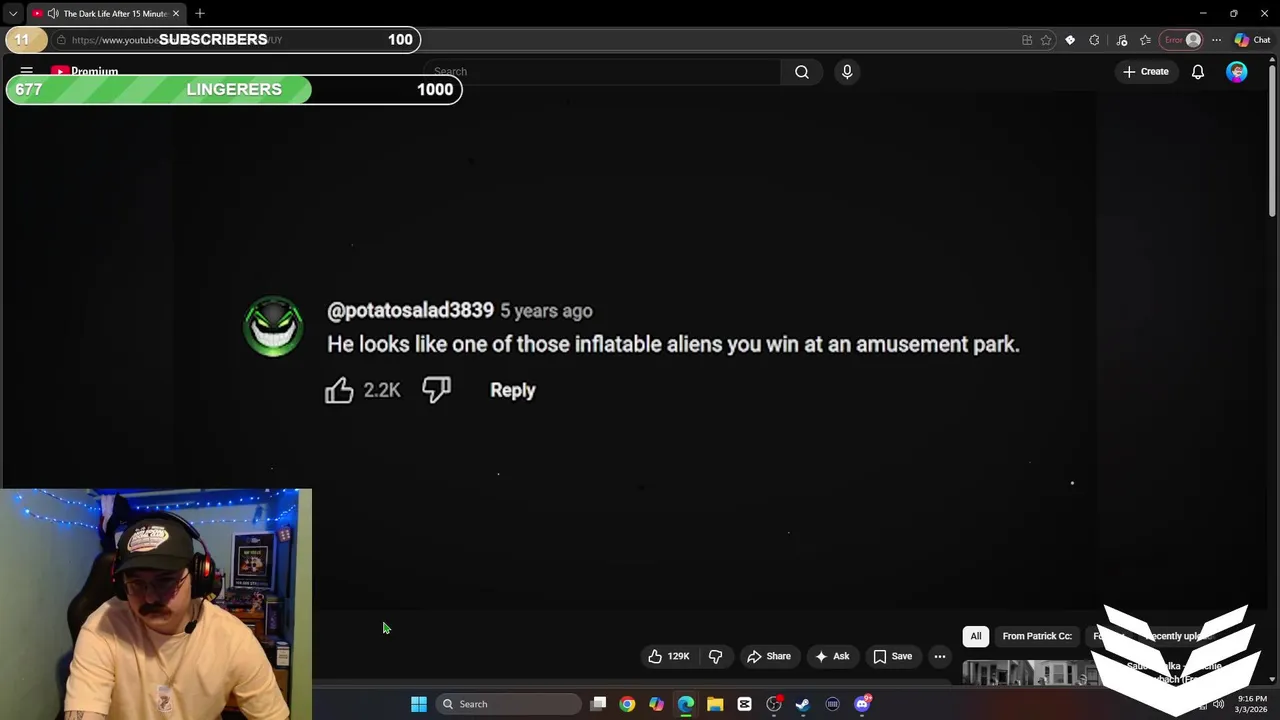This screenshot has width=1280, height=720.
Task: Click price-tag extension icon in toolbar
Action: (x=1070, y=40)
